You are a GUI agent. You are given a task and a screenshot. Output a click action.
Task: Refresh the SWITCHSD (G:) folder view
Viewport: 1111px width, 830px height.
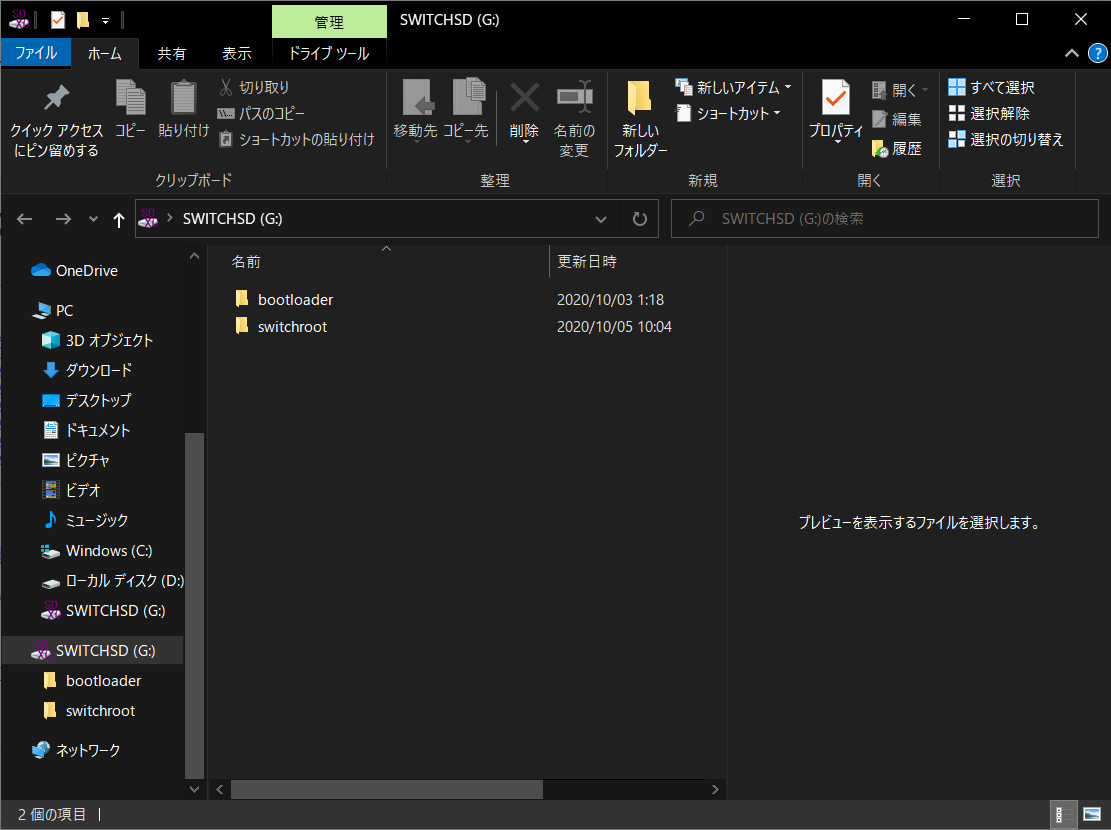(x=639, y=219)
